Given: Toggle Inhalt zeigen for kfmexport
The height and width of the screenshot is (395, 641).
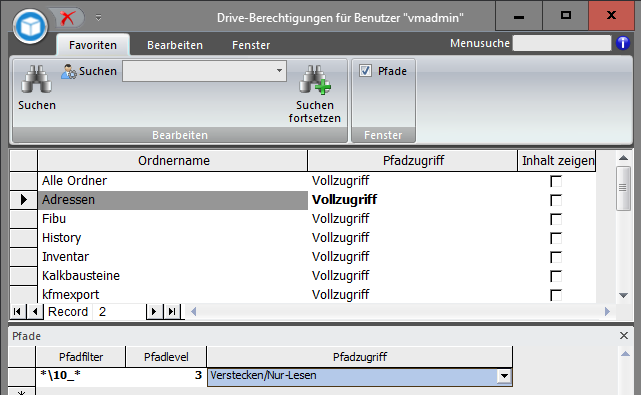Looking at the screenshot, I should (x=556, y=295).
